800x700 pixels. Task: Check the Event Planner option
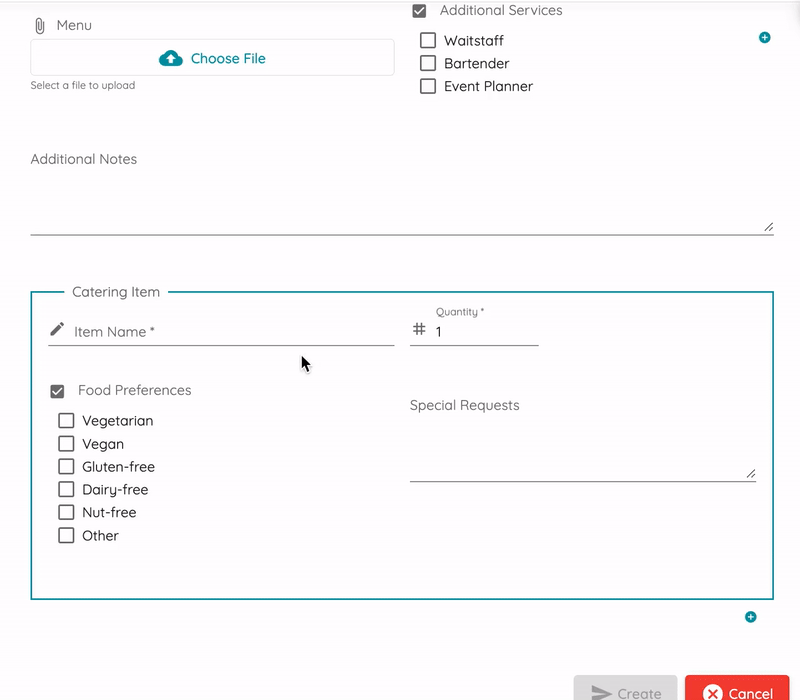[x=428, y=86]
